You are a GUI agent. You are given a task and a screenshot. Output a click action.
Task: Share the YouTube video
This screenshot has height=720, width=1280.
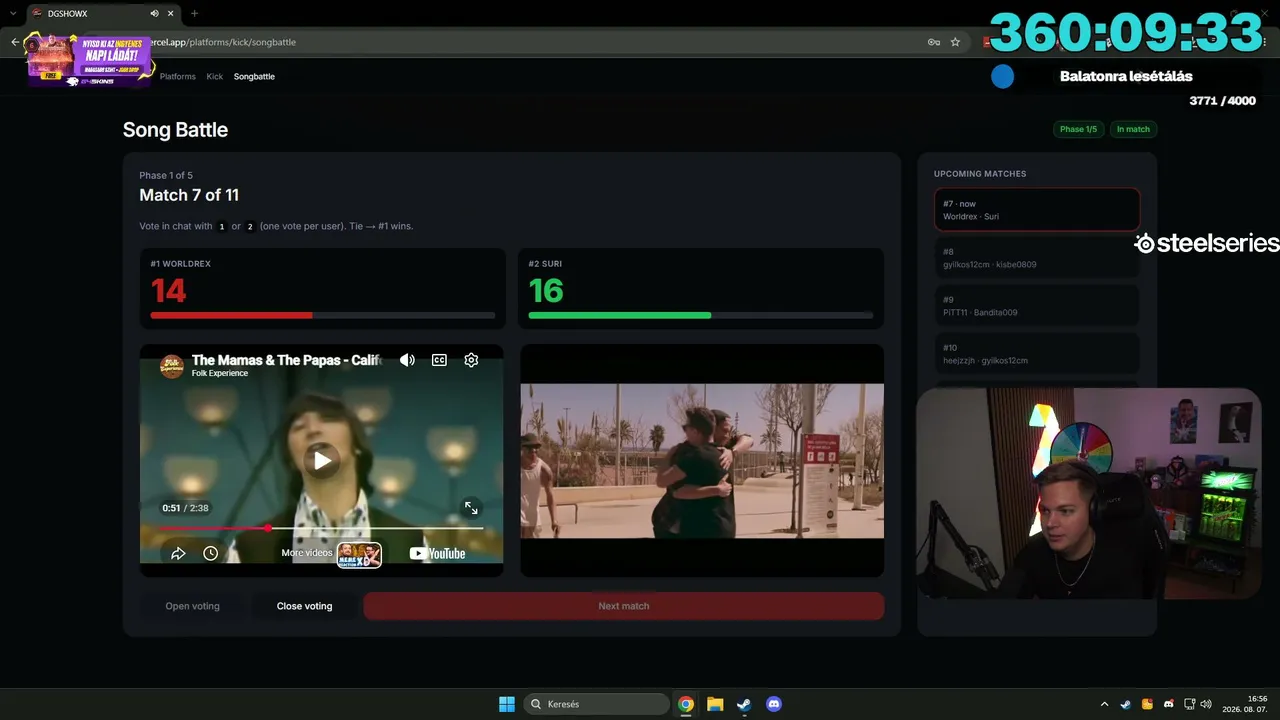178,553
